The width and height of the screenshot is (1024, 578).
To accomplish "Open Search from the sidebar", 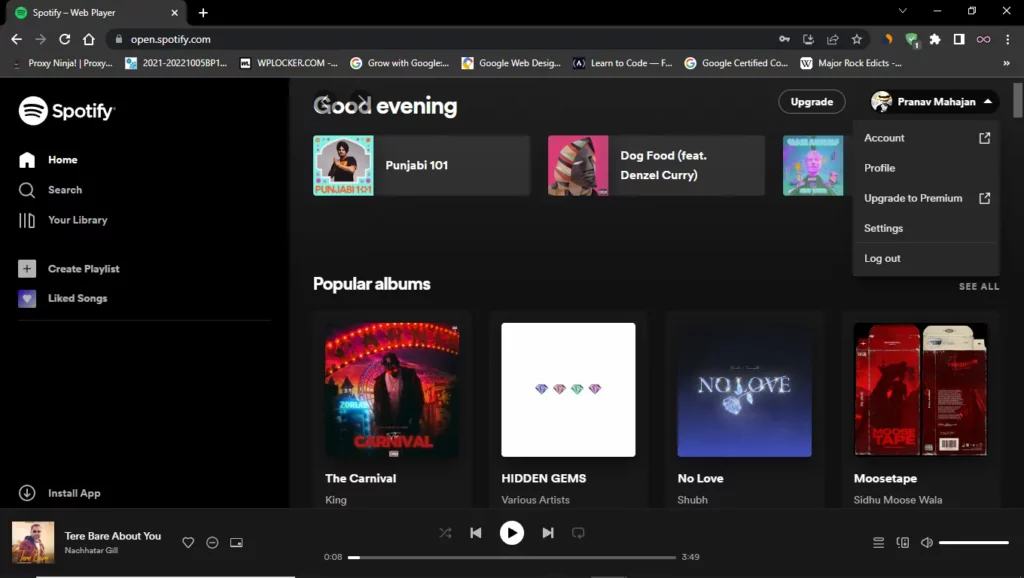I will 50,189.
